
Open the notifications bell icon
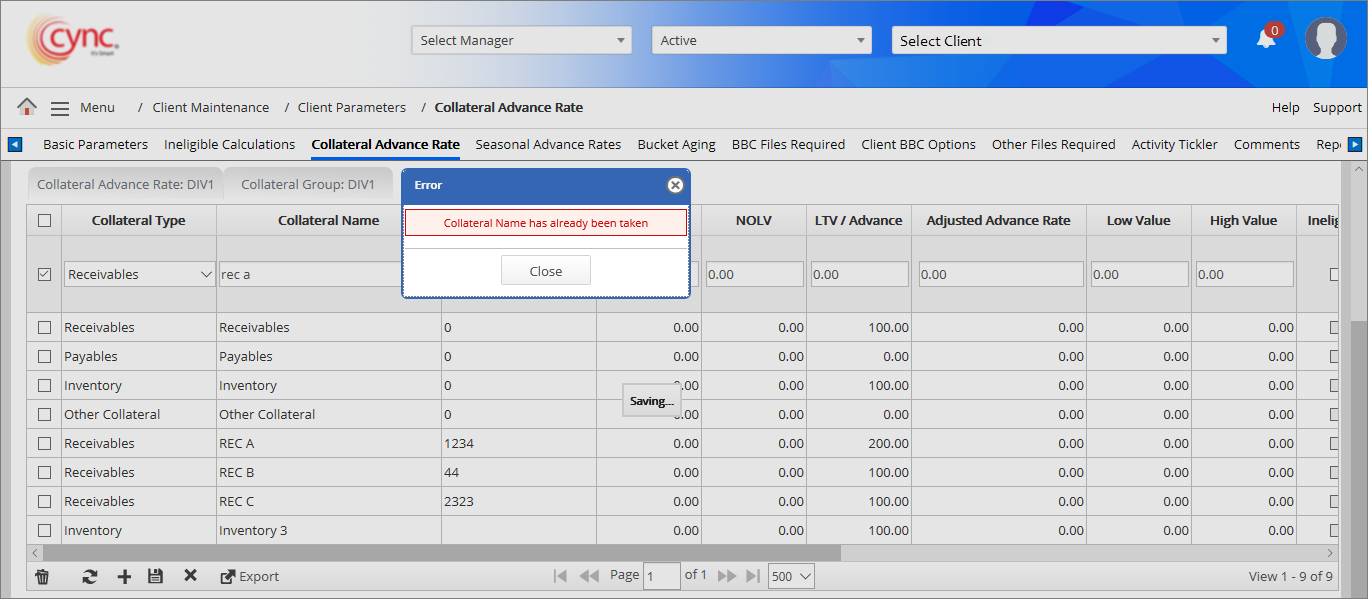[1266, 40]
